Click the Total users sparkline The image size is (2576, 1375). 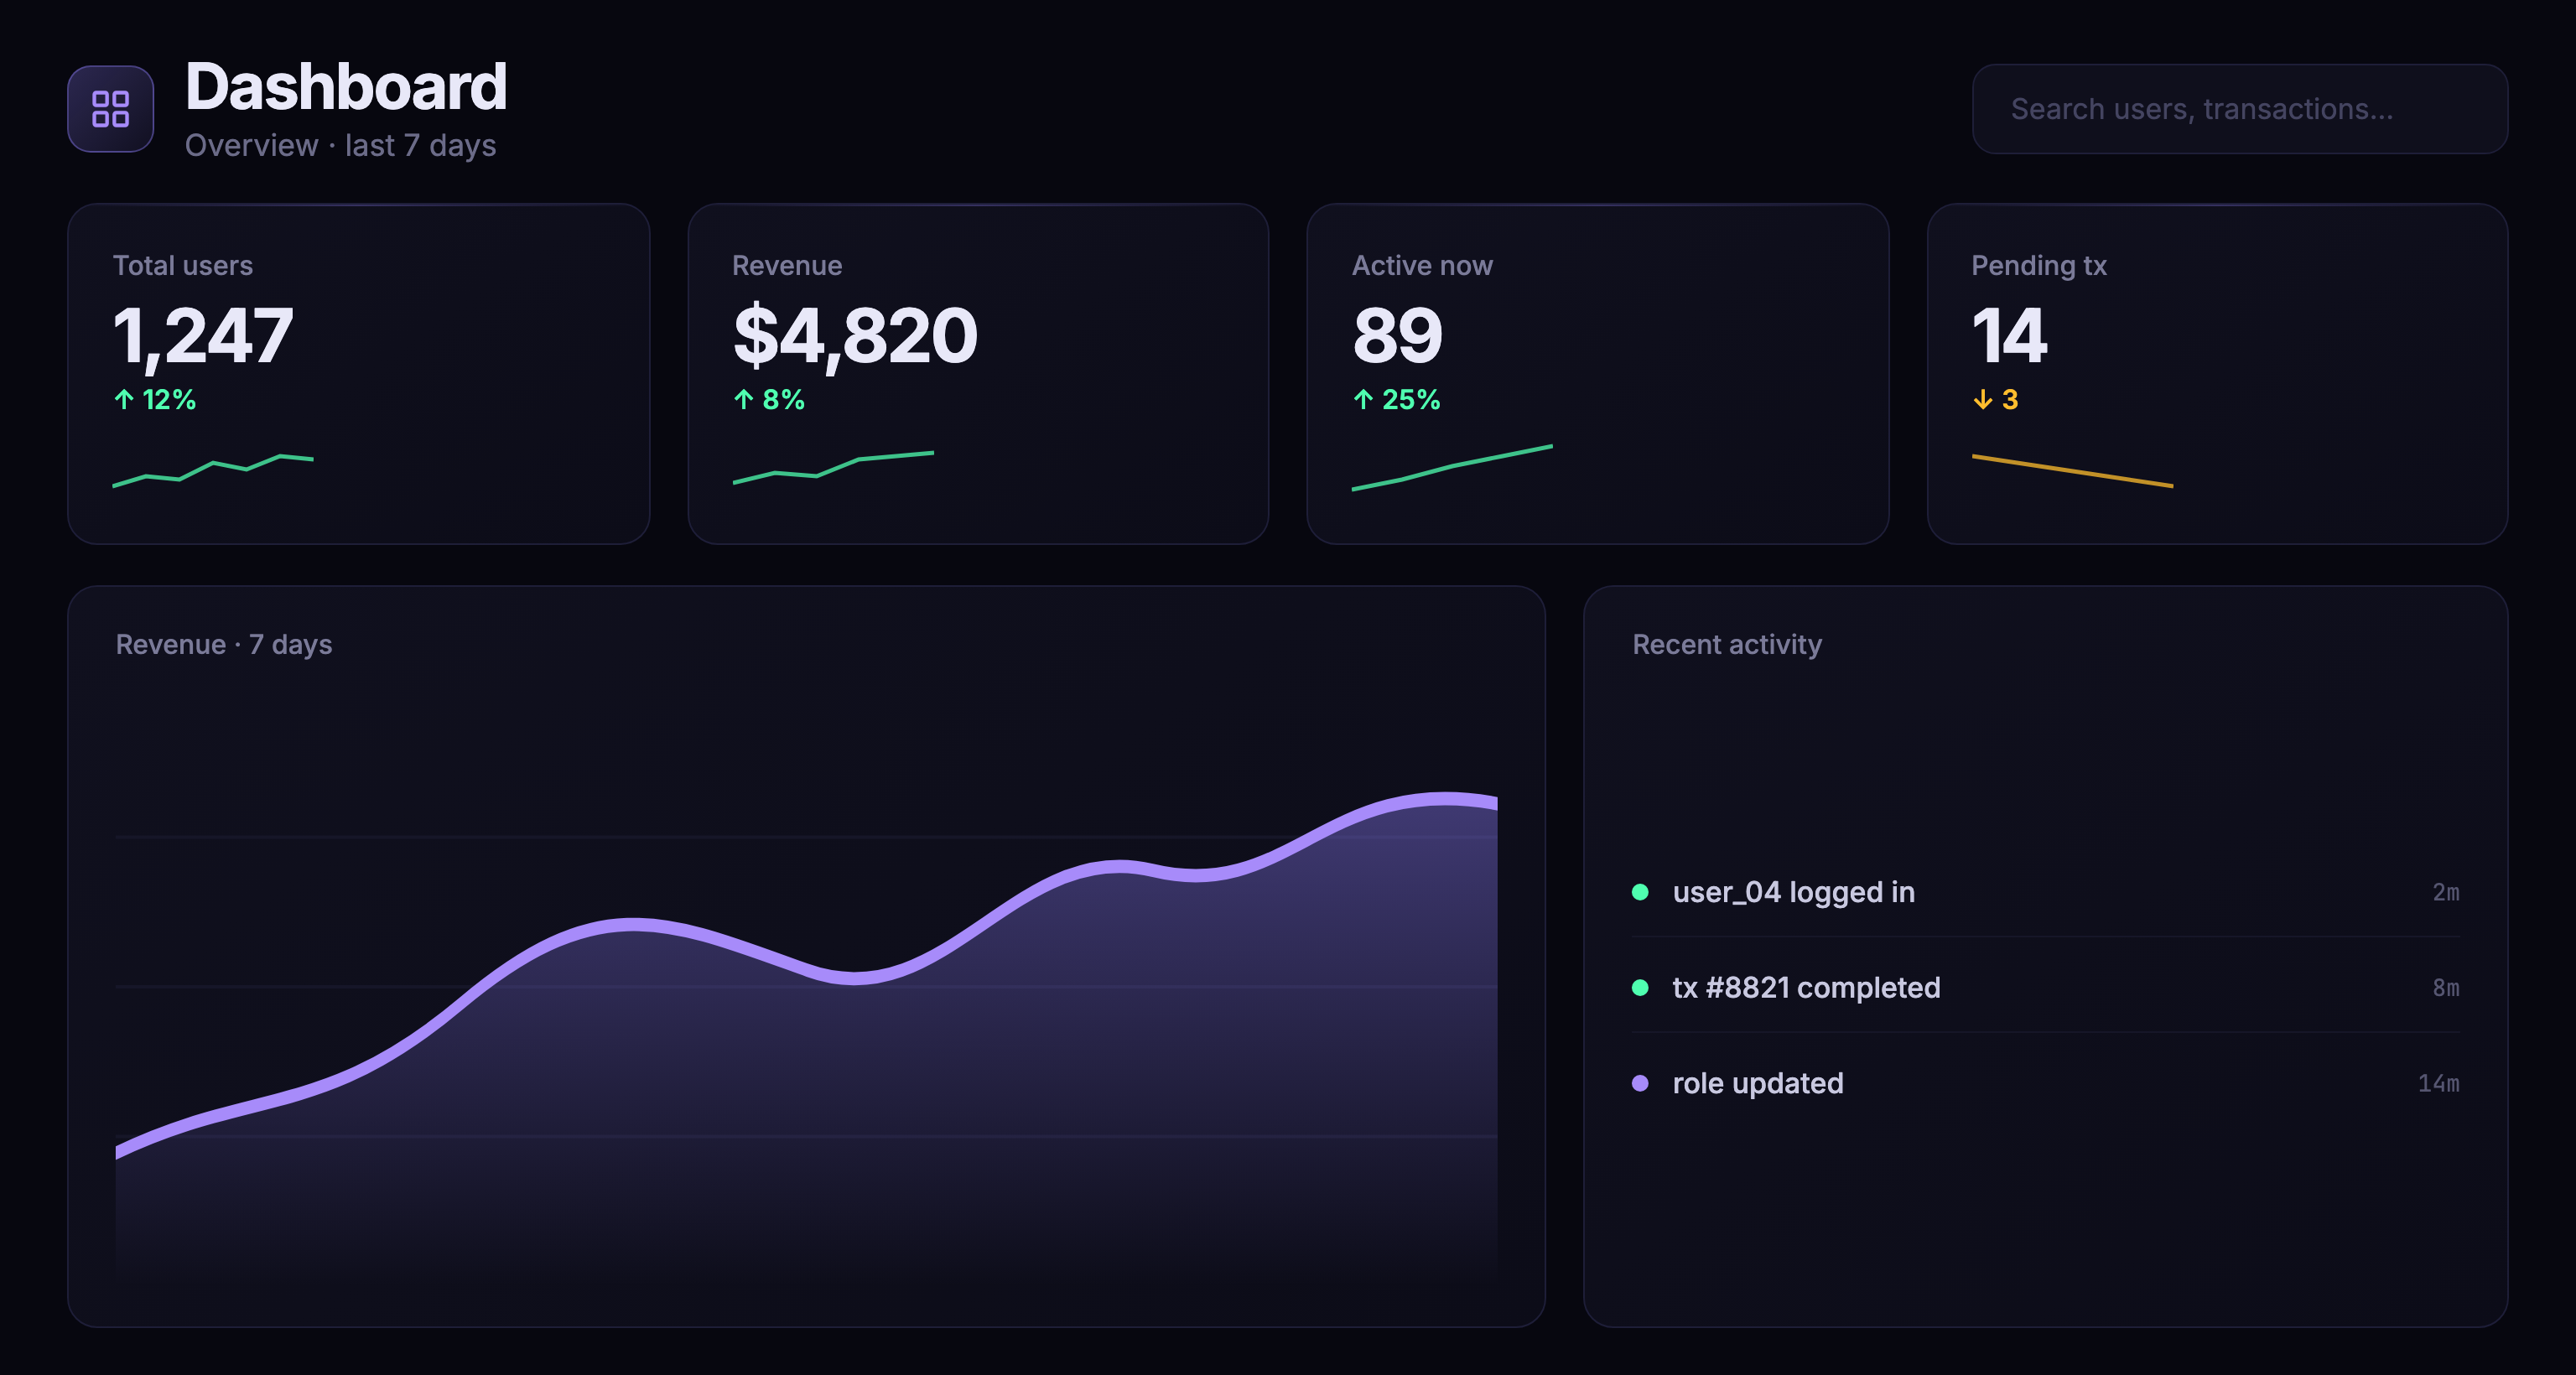213,470
